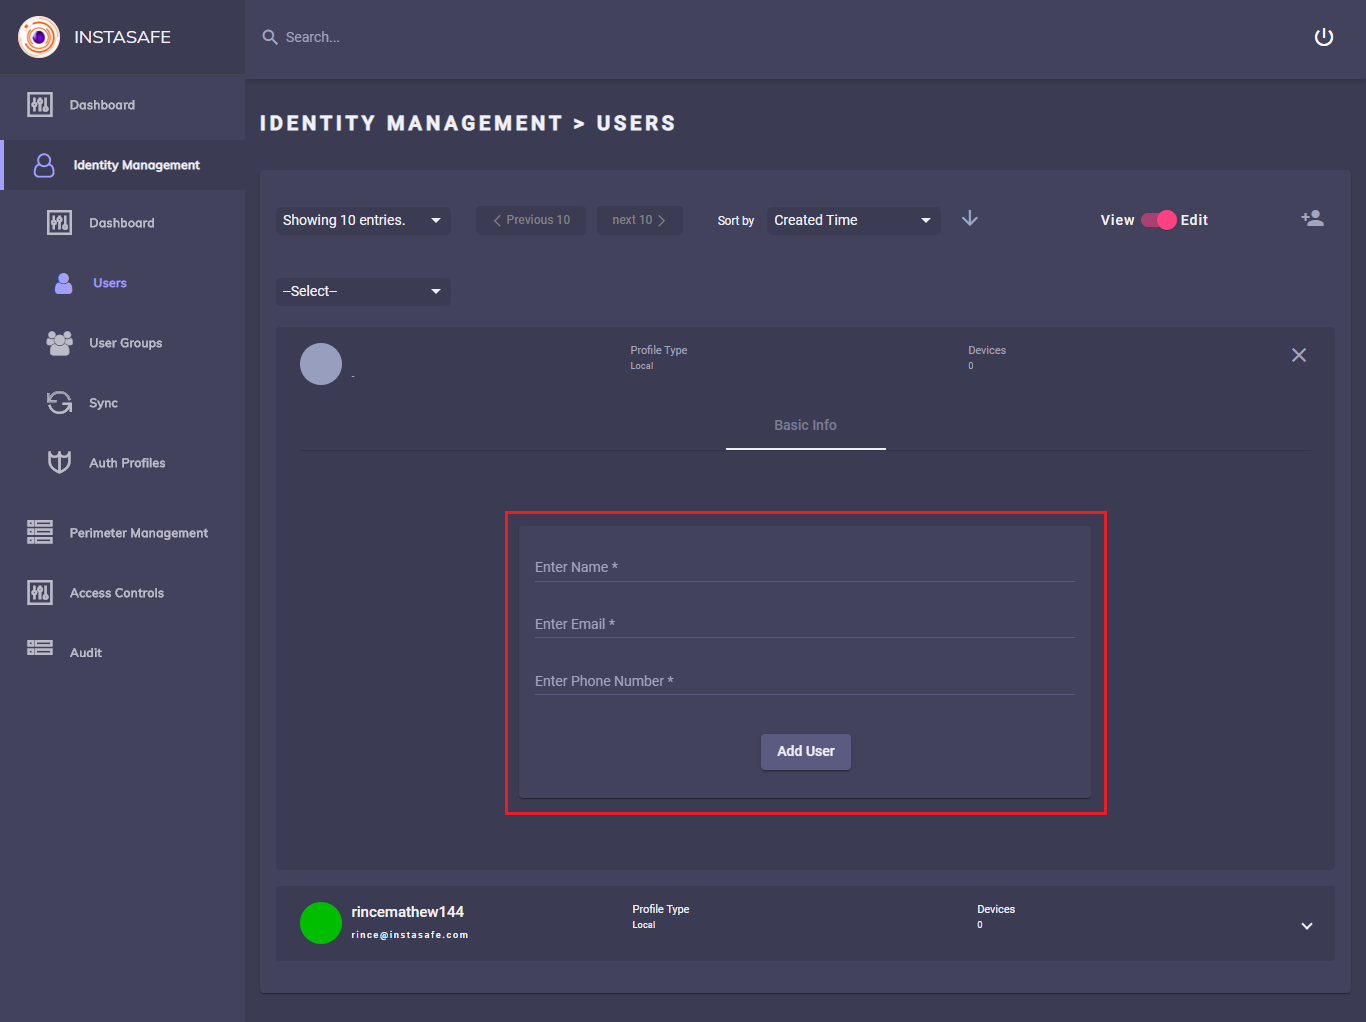Open User Groups menu label
The image size is (1366, 1022).
point(126,343)
